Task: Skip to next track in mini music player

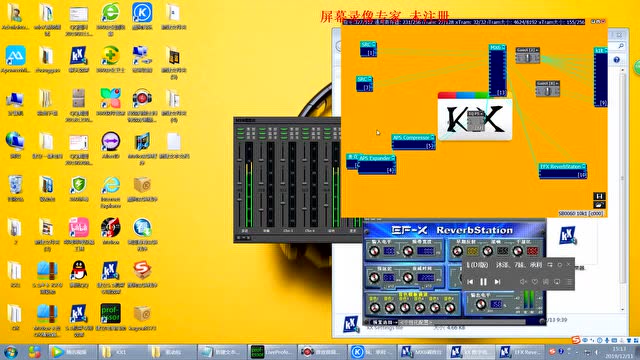Action: click(497, 282)
